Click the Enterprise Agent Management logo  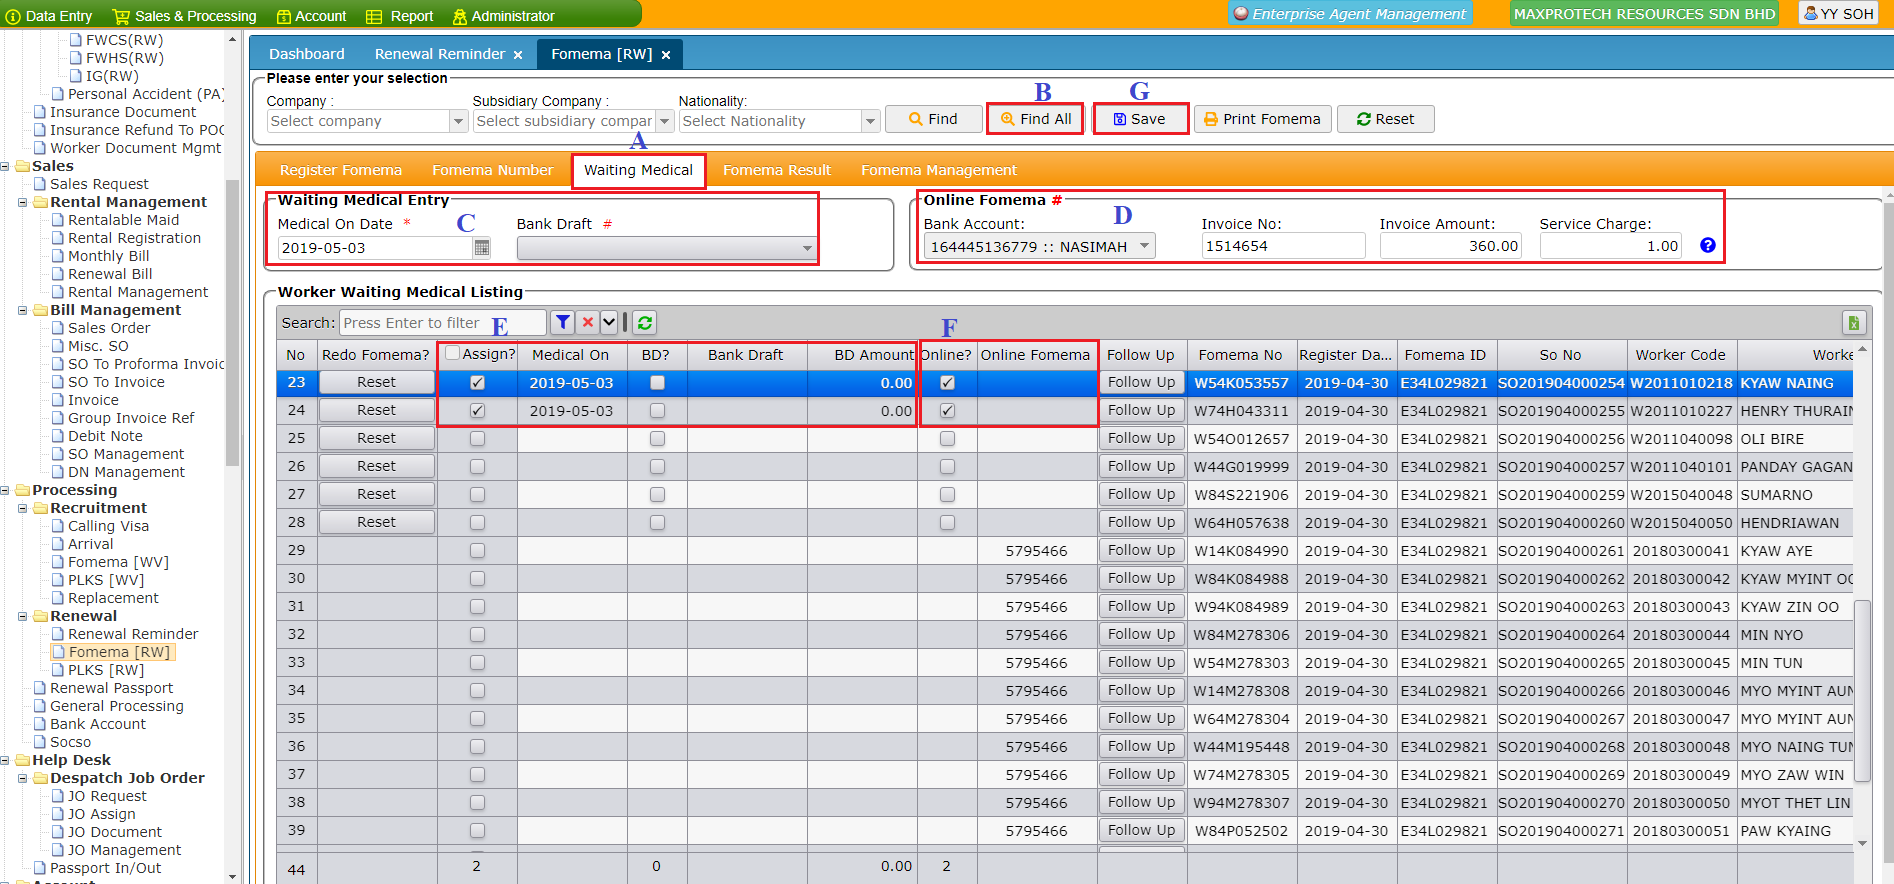(1241, 13)
